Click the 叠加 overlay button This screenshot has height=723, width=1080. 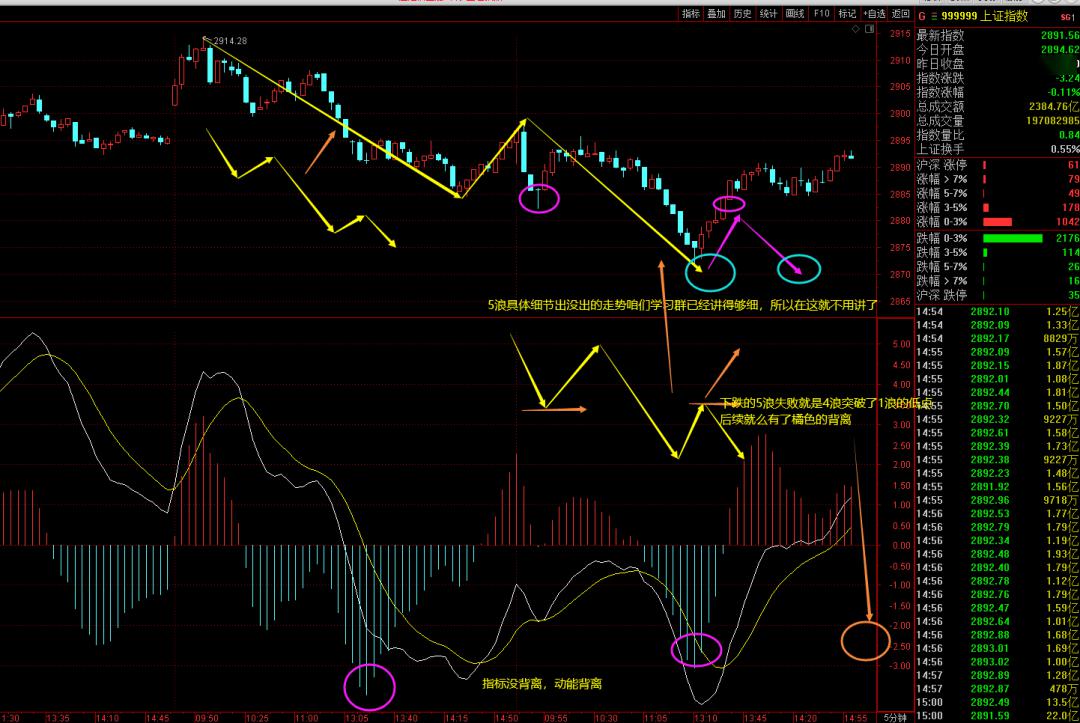[716, 14]
